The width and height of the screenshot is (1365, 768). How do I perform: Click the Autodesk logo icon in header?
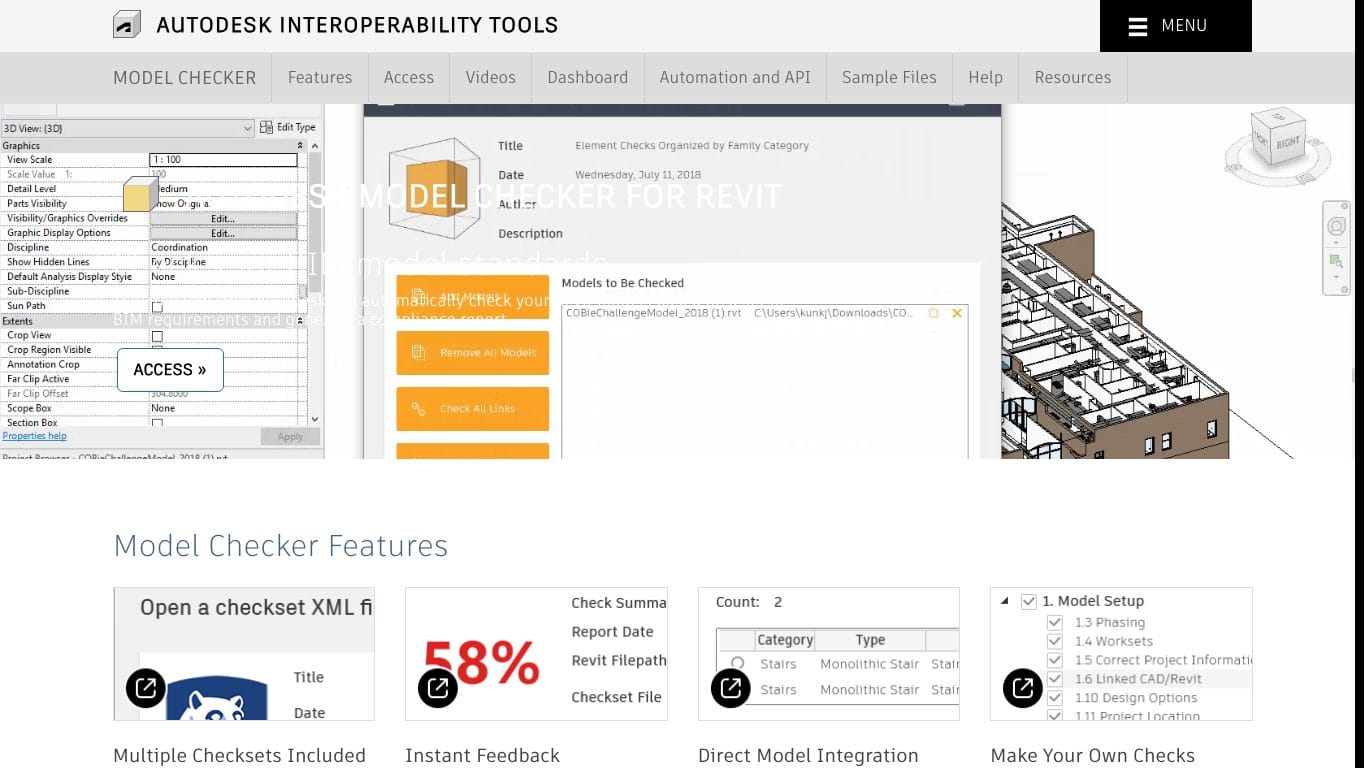click(x=127, y=25)
